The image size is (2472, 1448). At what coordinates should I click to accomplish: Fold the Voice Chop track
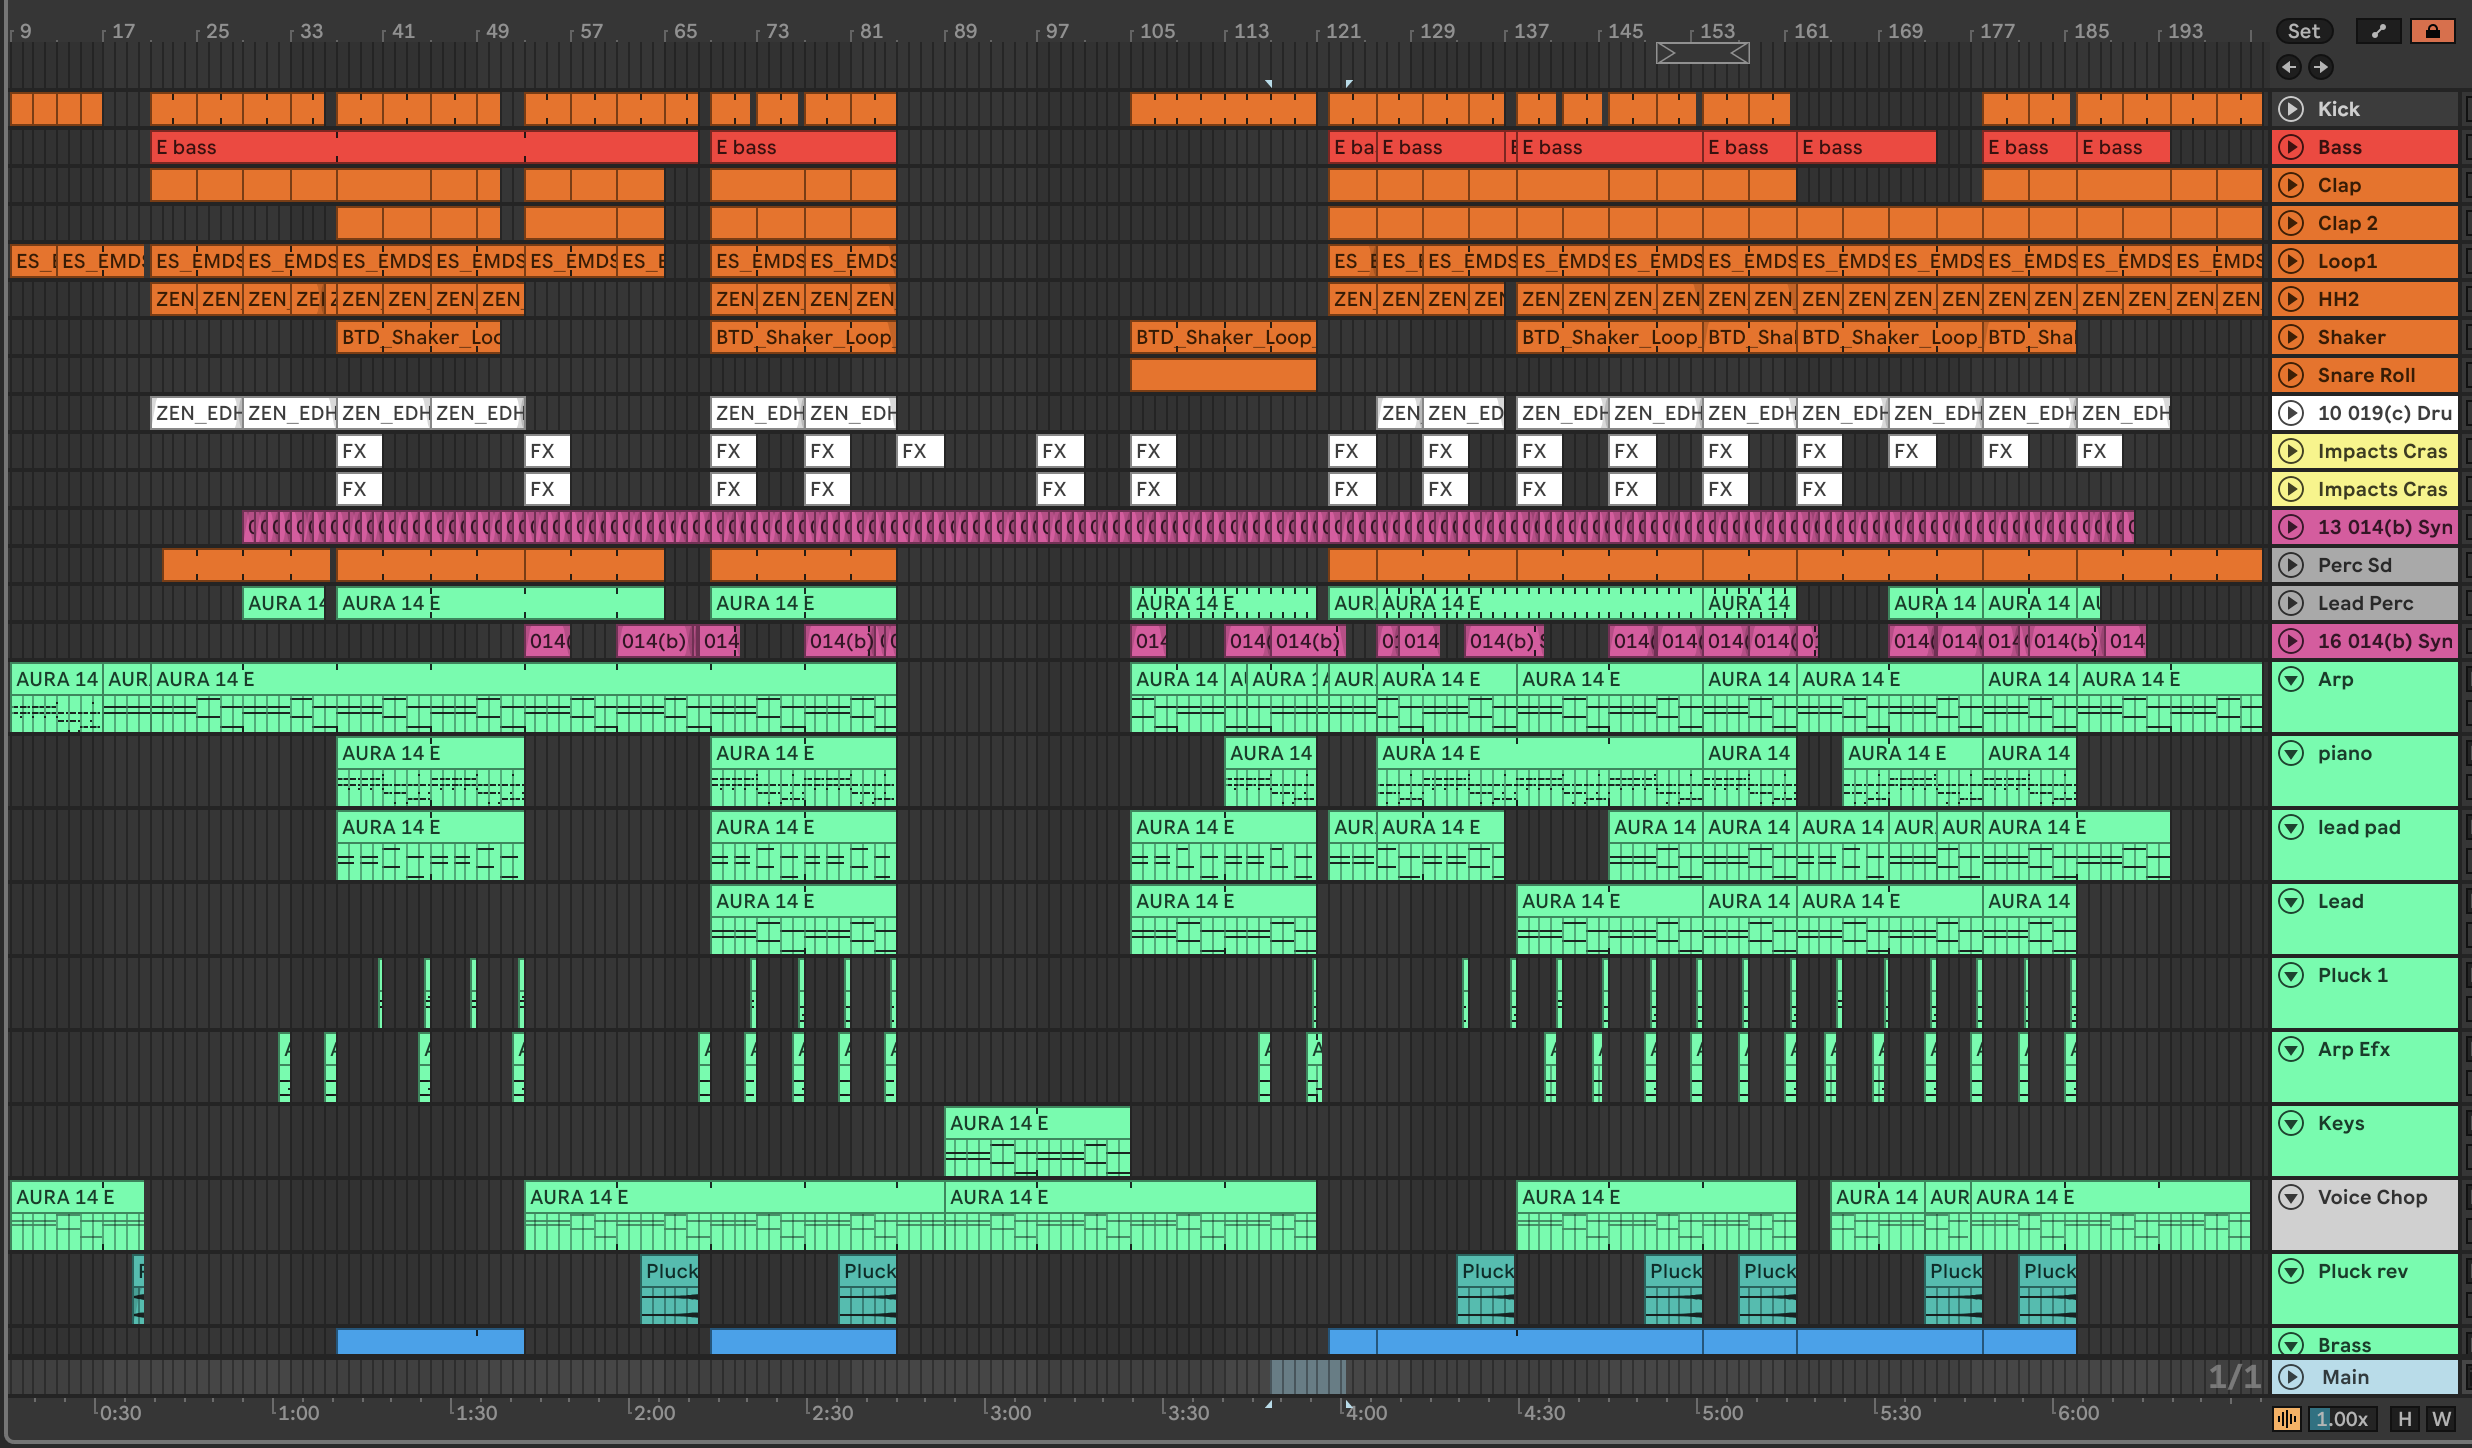(x=2291, y=1198)
